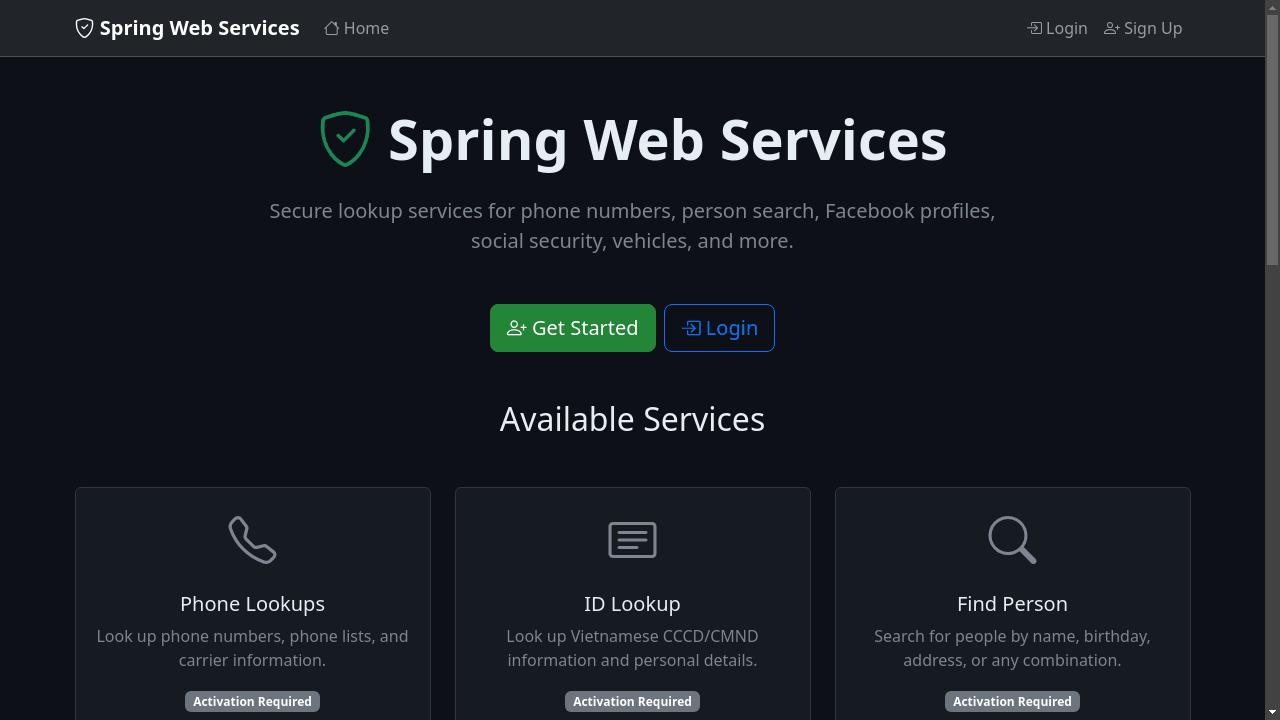Click the telephone handset icon for Phone Lookups
The image size is (1280, 720).
point(252,540)
